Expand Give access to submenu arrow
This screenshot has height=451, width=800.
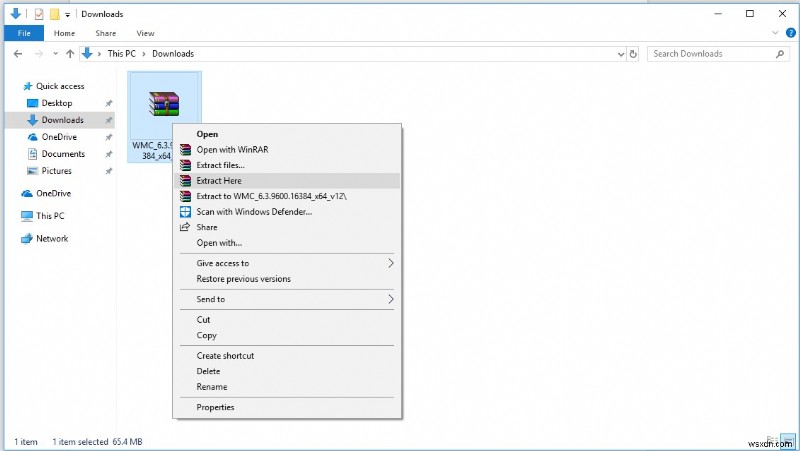click(391, 263)
